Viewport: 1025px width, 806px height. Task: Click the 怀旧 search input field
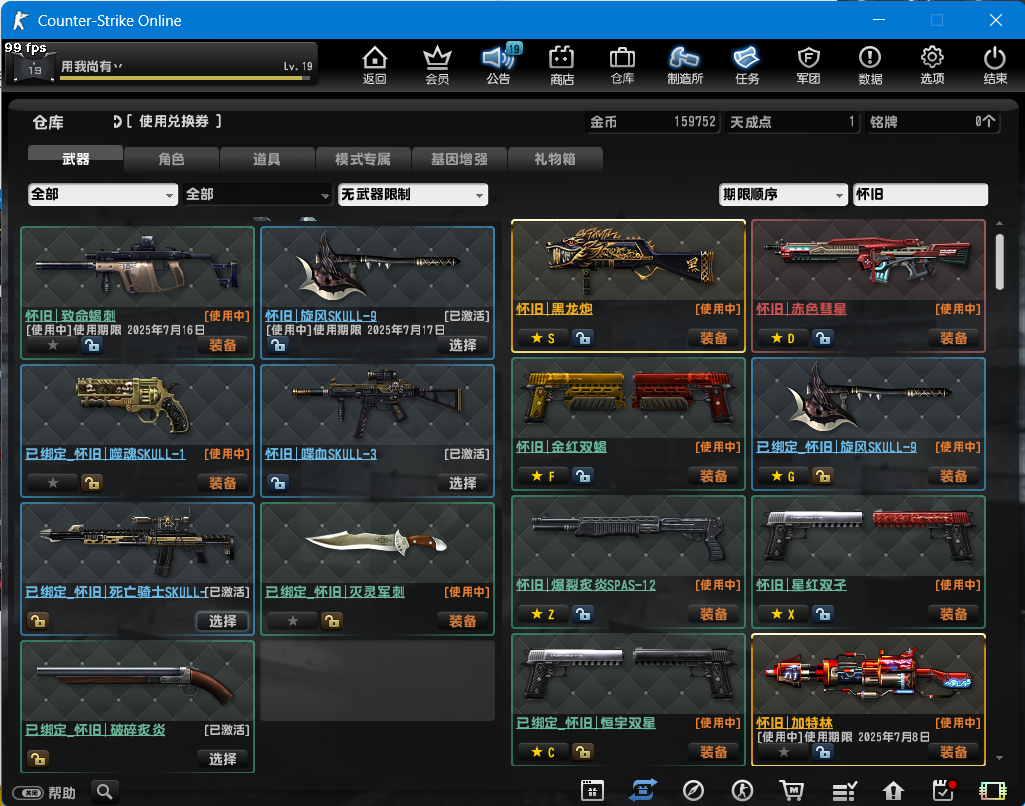click(920, 194)
